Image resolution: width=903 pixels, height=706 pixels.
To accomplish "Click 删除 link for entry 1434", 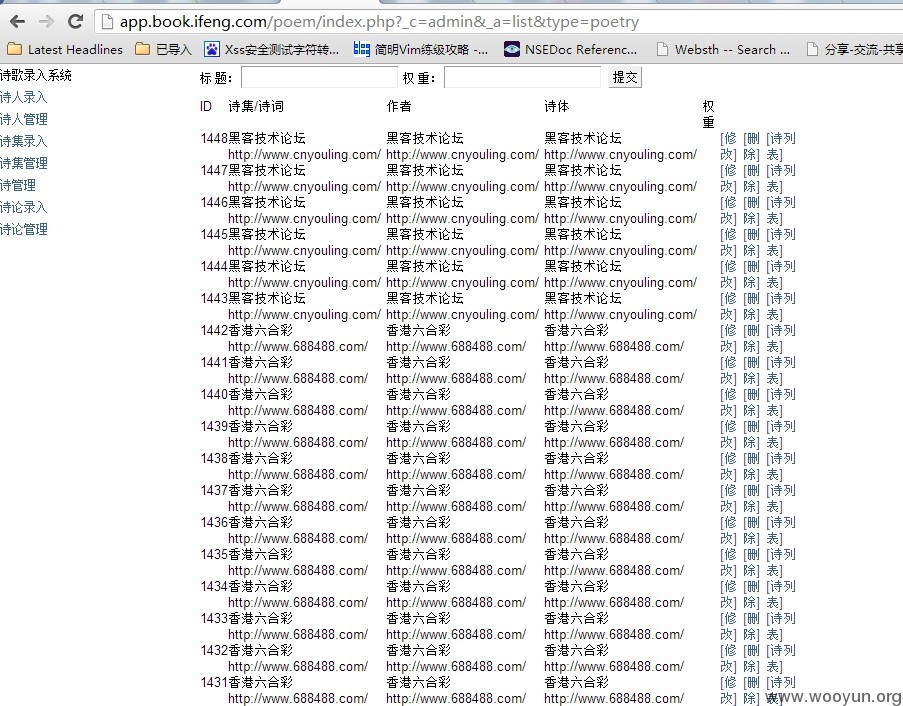I will 752,594.
